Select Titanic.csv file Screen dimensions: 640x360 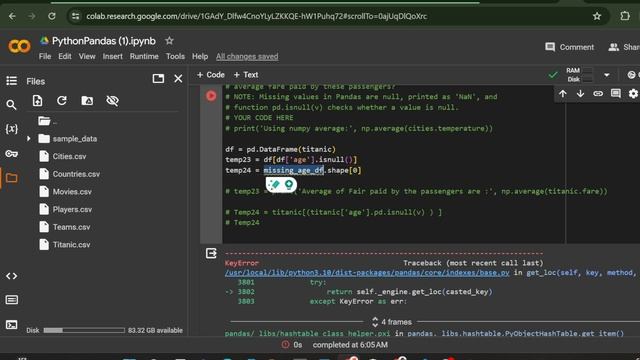pyautogui.click(x=71, y=244)
